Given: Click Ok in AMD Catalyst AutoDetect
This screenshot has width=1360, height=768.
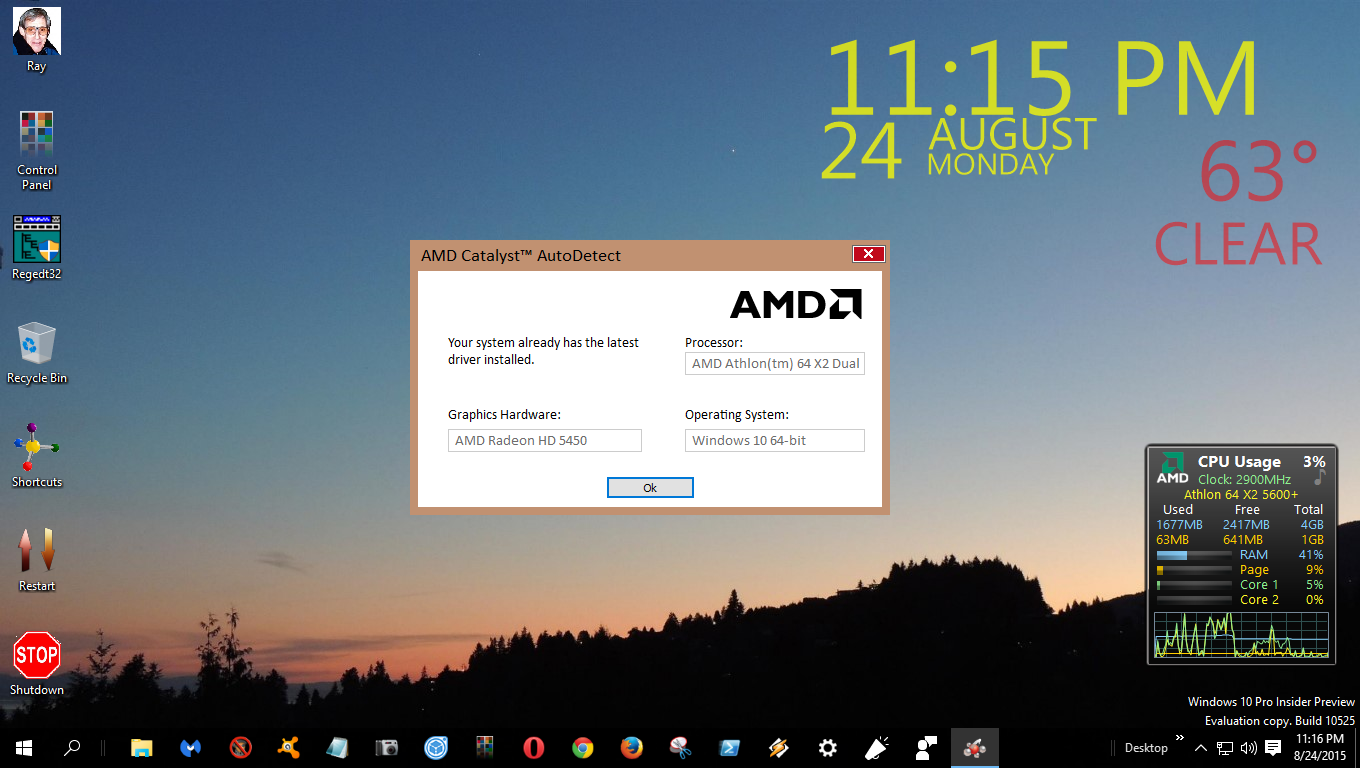Looking at the screenshot, I should [x=650, y=488].
